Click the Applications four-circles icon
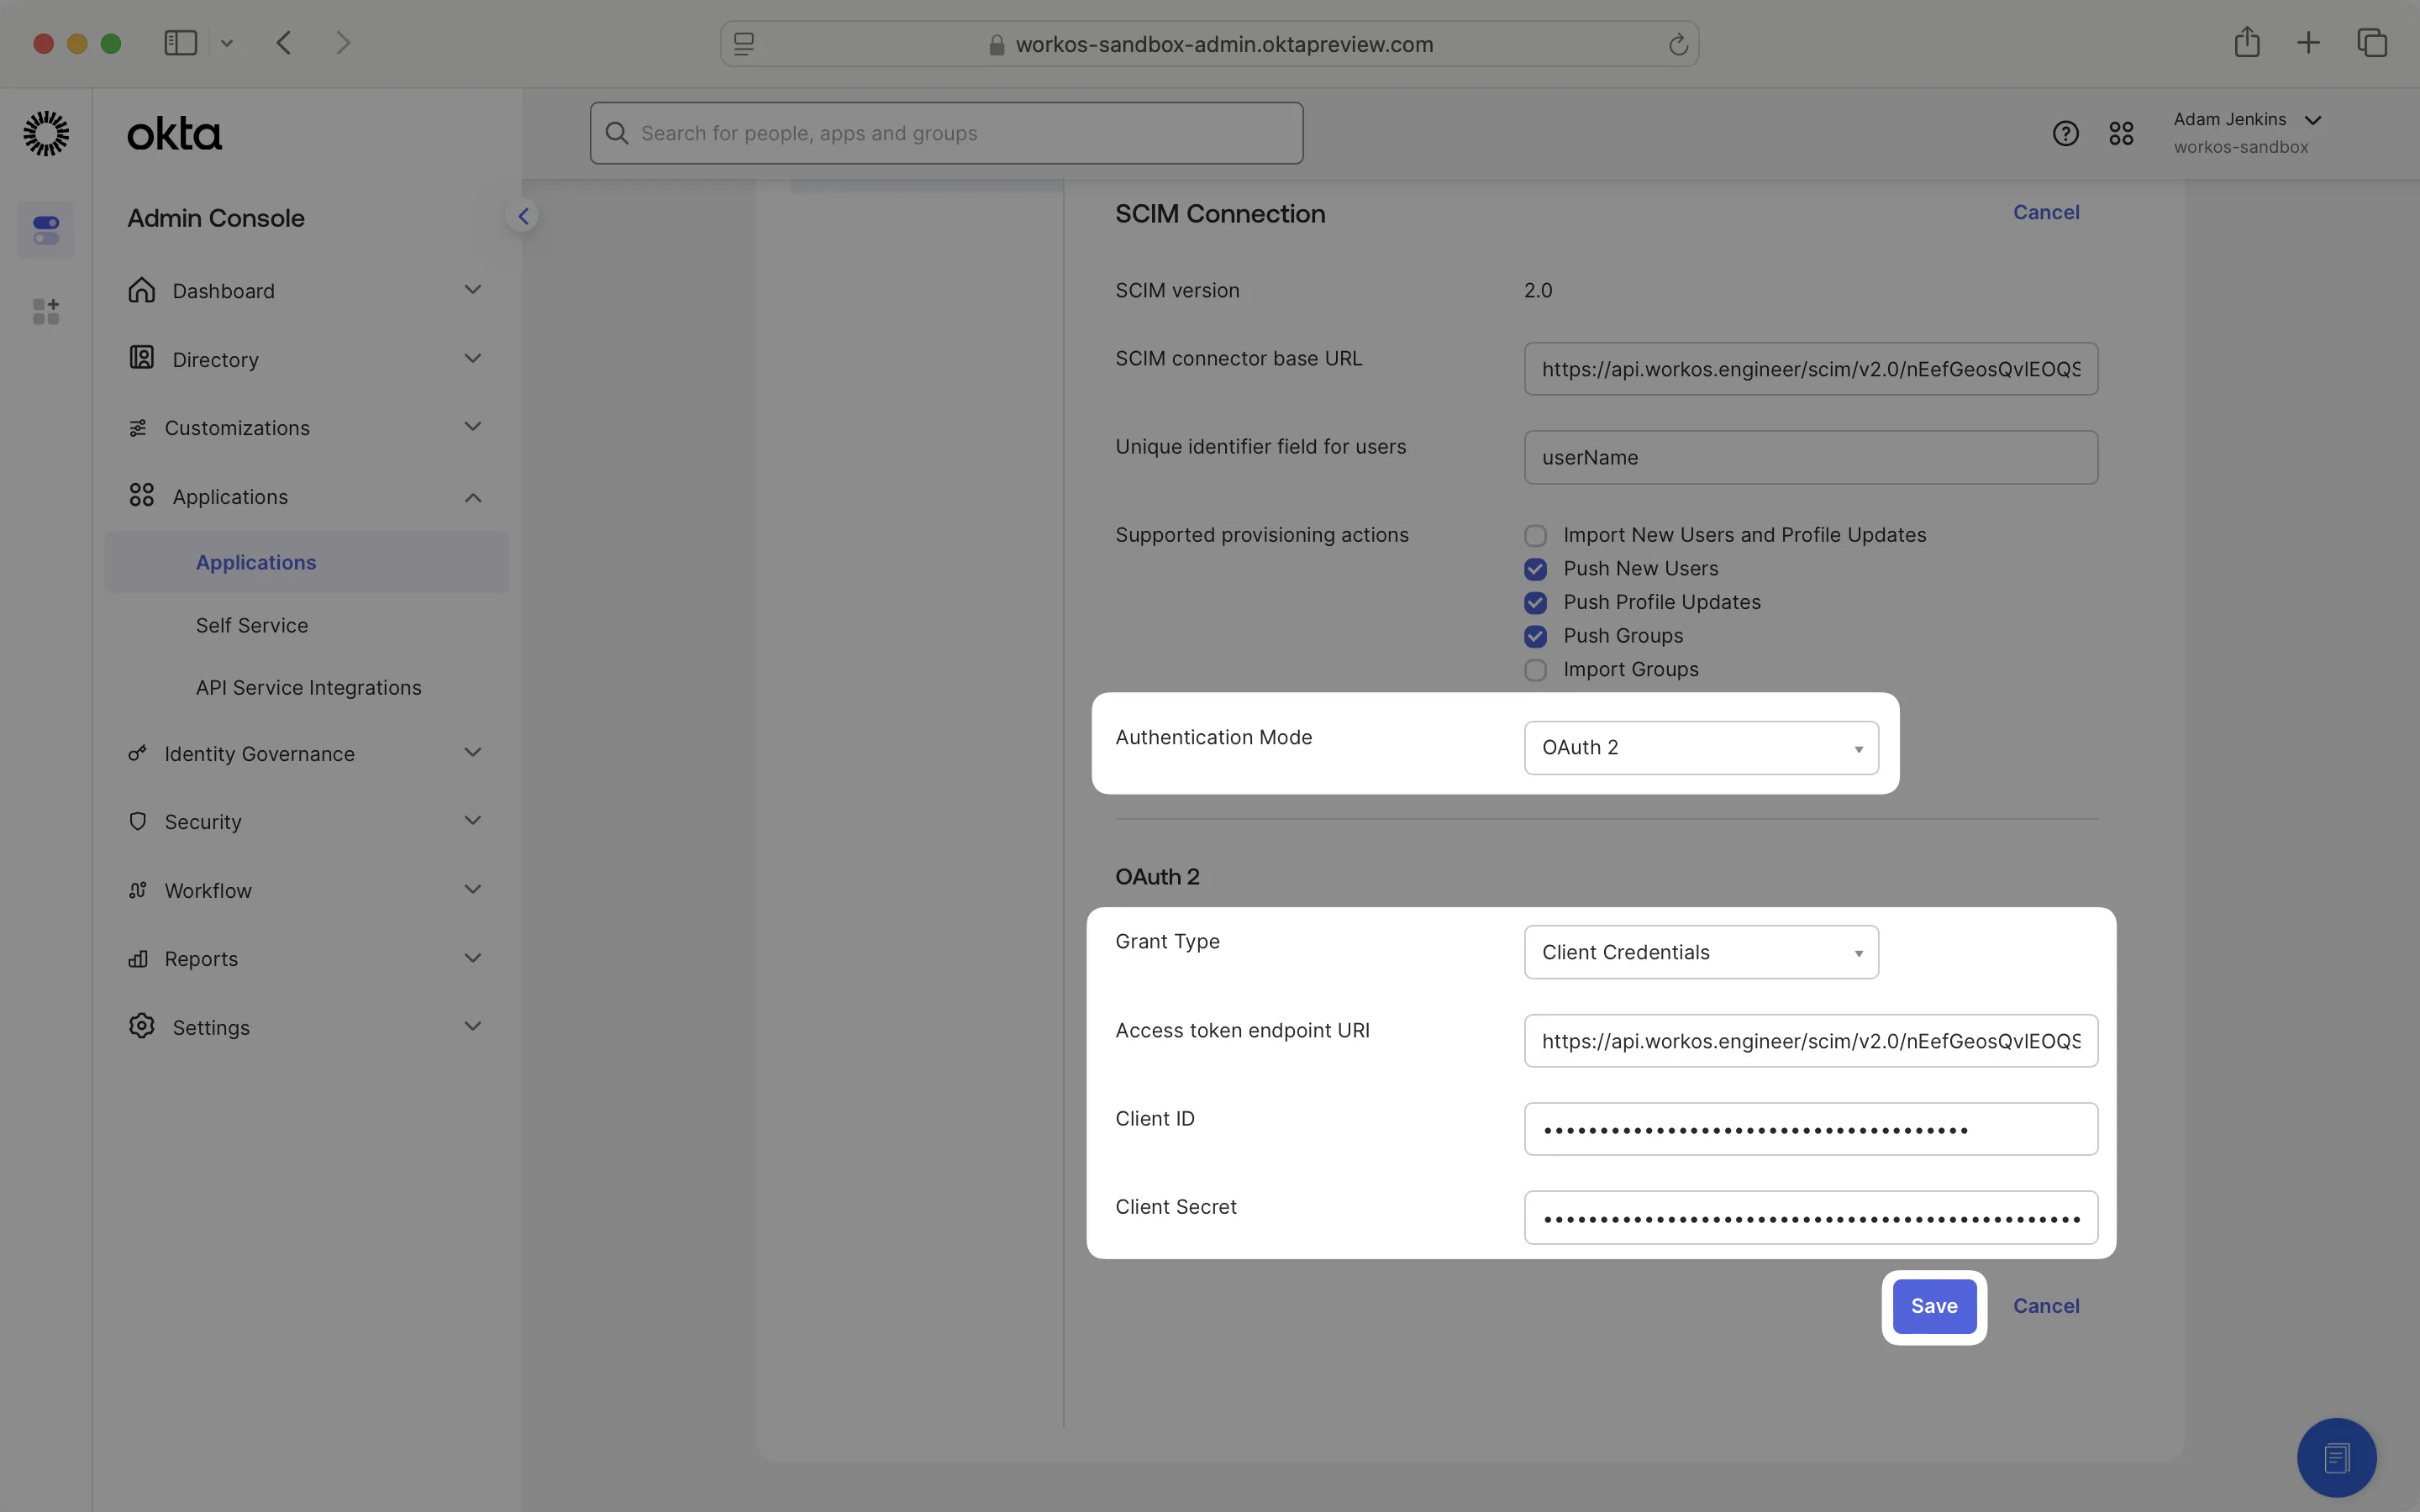 142,496
